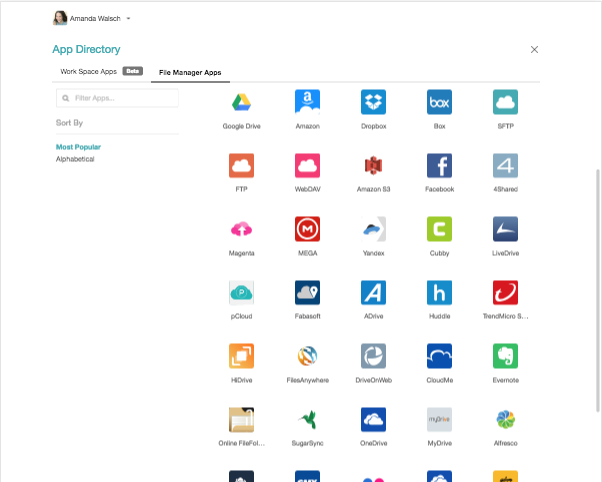
Task: Click the magnifier icon in filter box
Action: click(66, 98)
